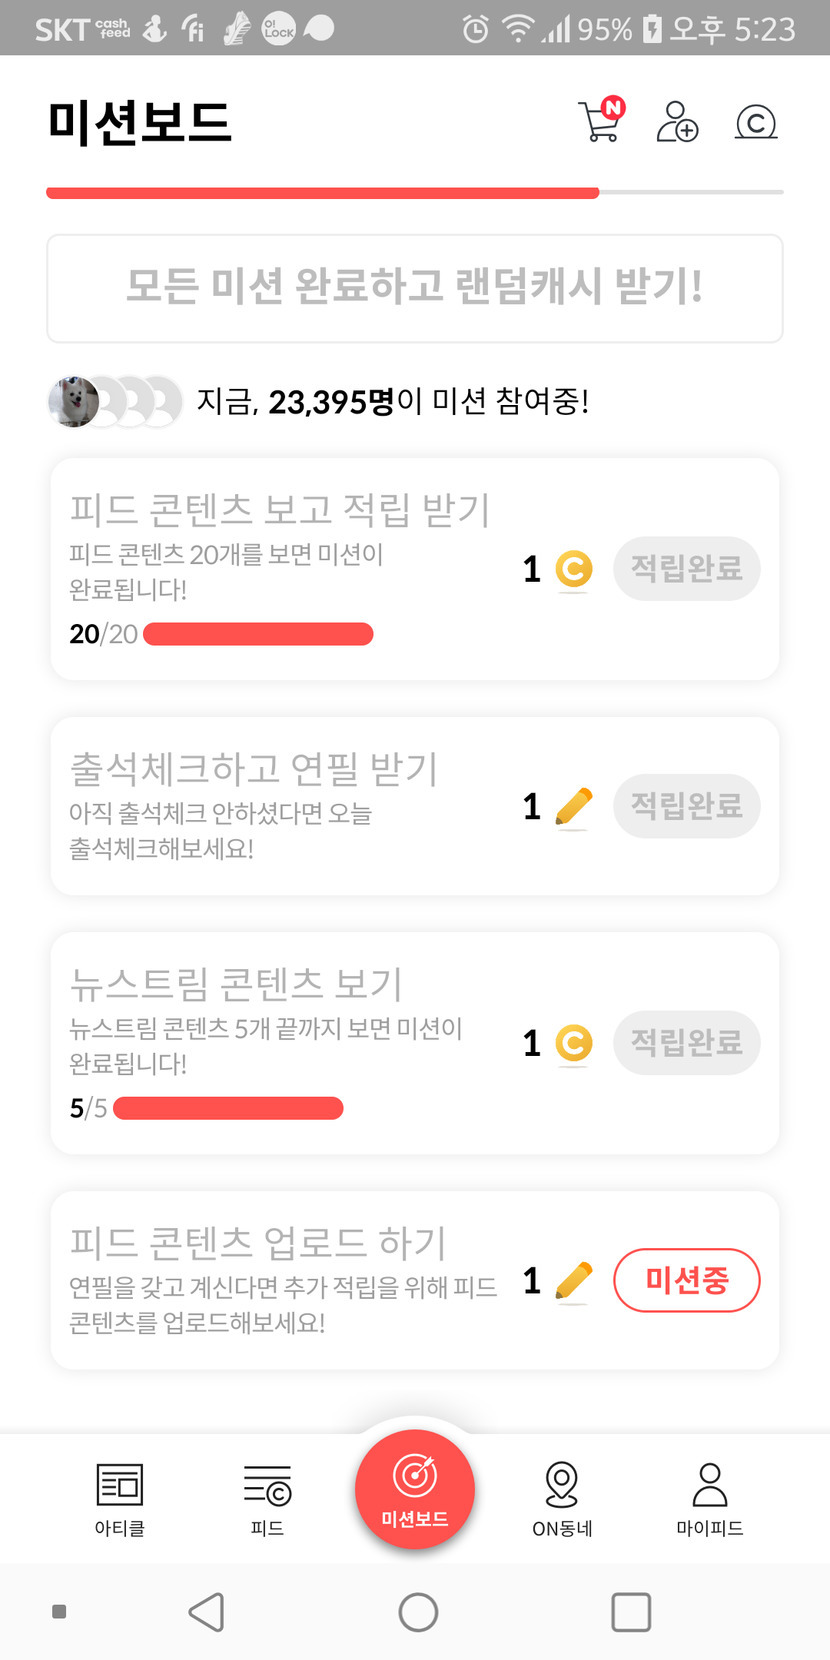The width and height of the screenshot is (830, 1660).
Task: Tap the gold coin in newstream mission
Action: (x=573, y=1043)
